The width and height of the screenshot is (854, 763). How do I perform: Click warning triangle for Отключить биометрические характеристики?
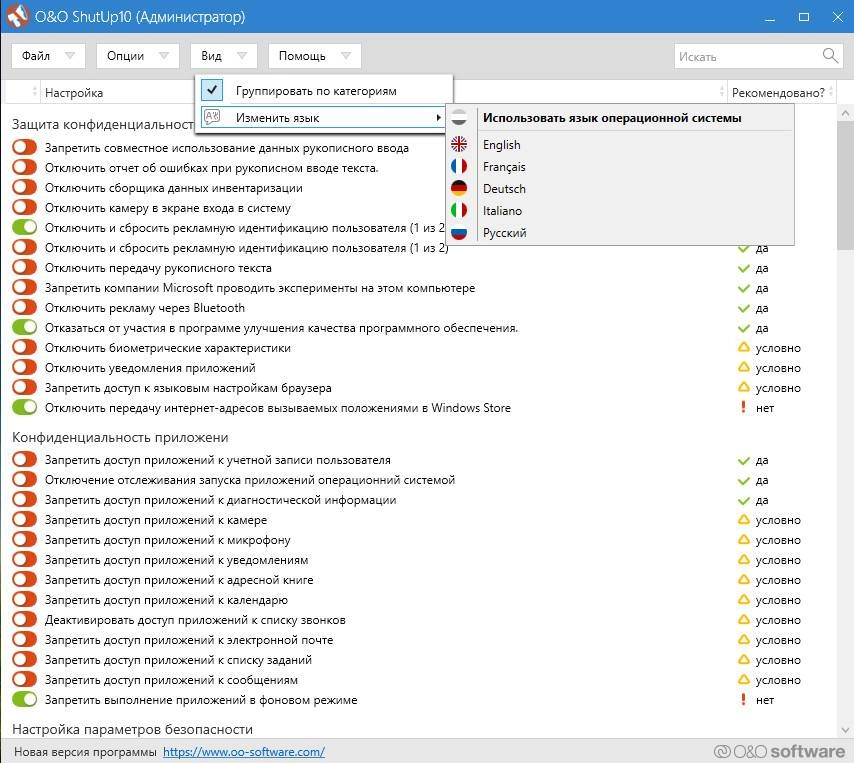point(743,347)
